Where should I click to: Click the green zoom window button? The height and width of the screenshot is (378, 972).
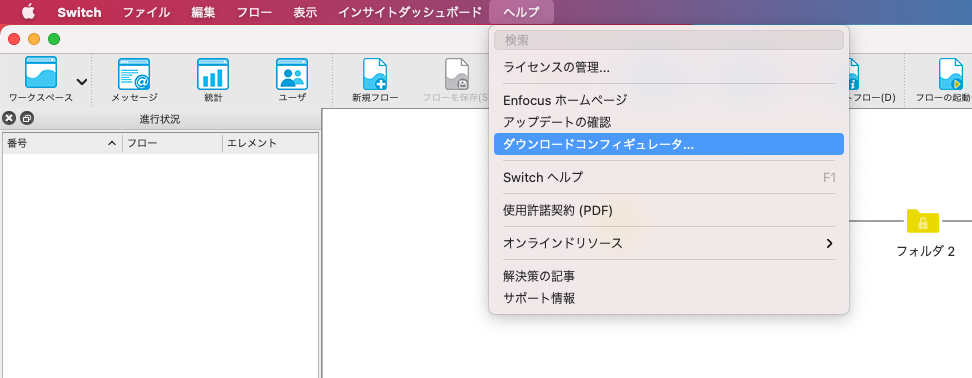(x=55, y=39)
